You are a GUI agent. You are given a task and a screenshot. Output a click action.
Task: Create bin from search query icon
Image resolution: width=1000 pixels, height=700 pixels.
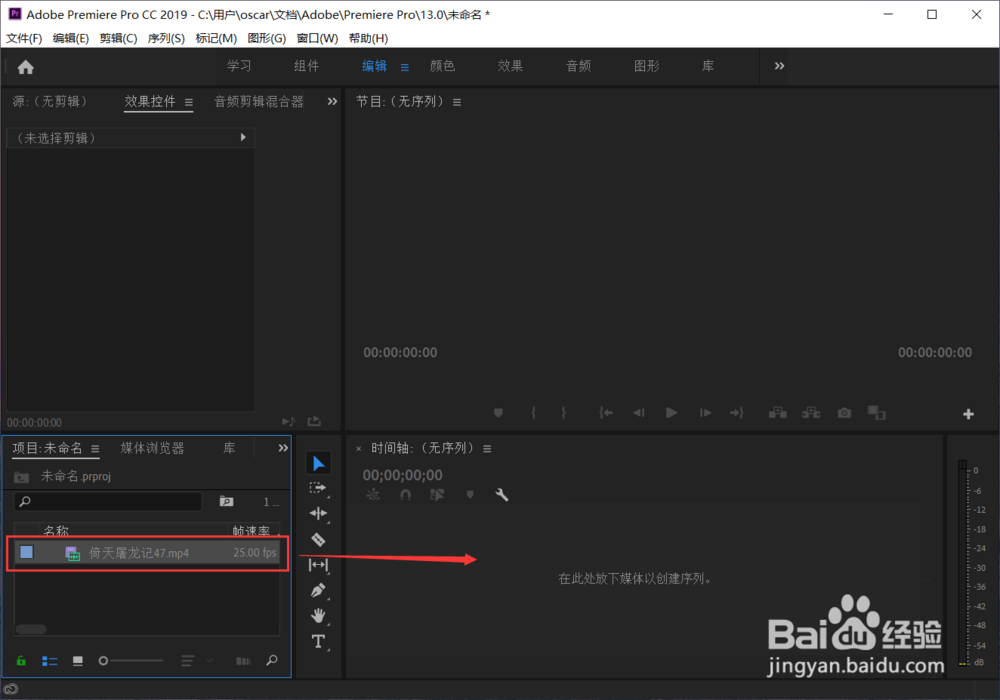pyautogui.click(x=226, y=501)
